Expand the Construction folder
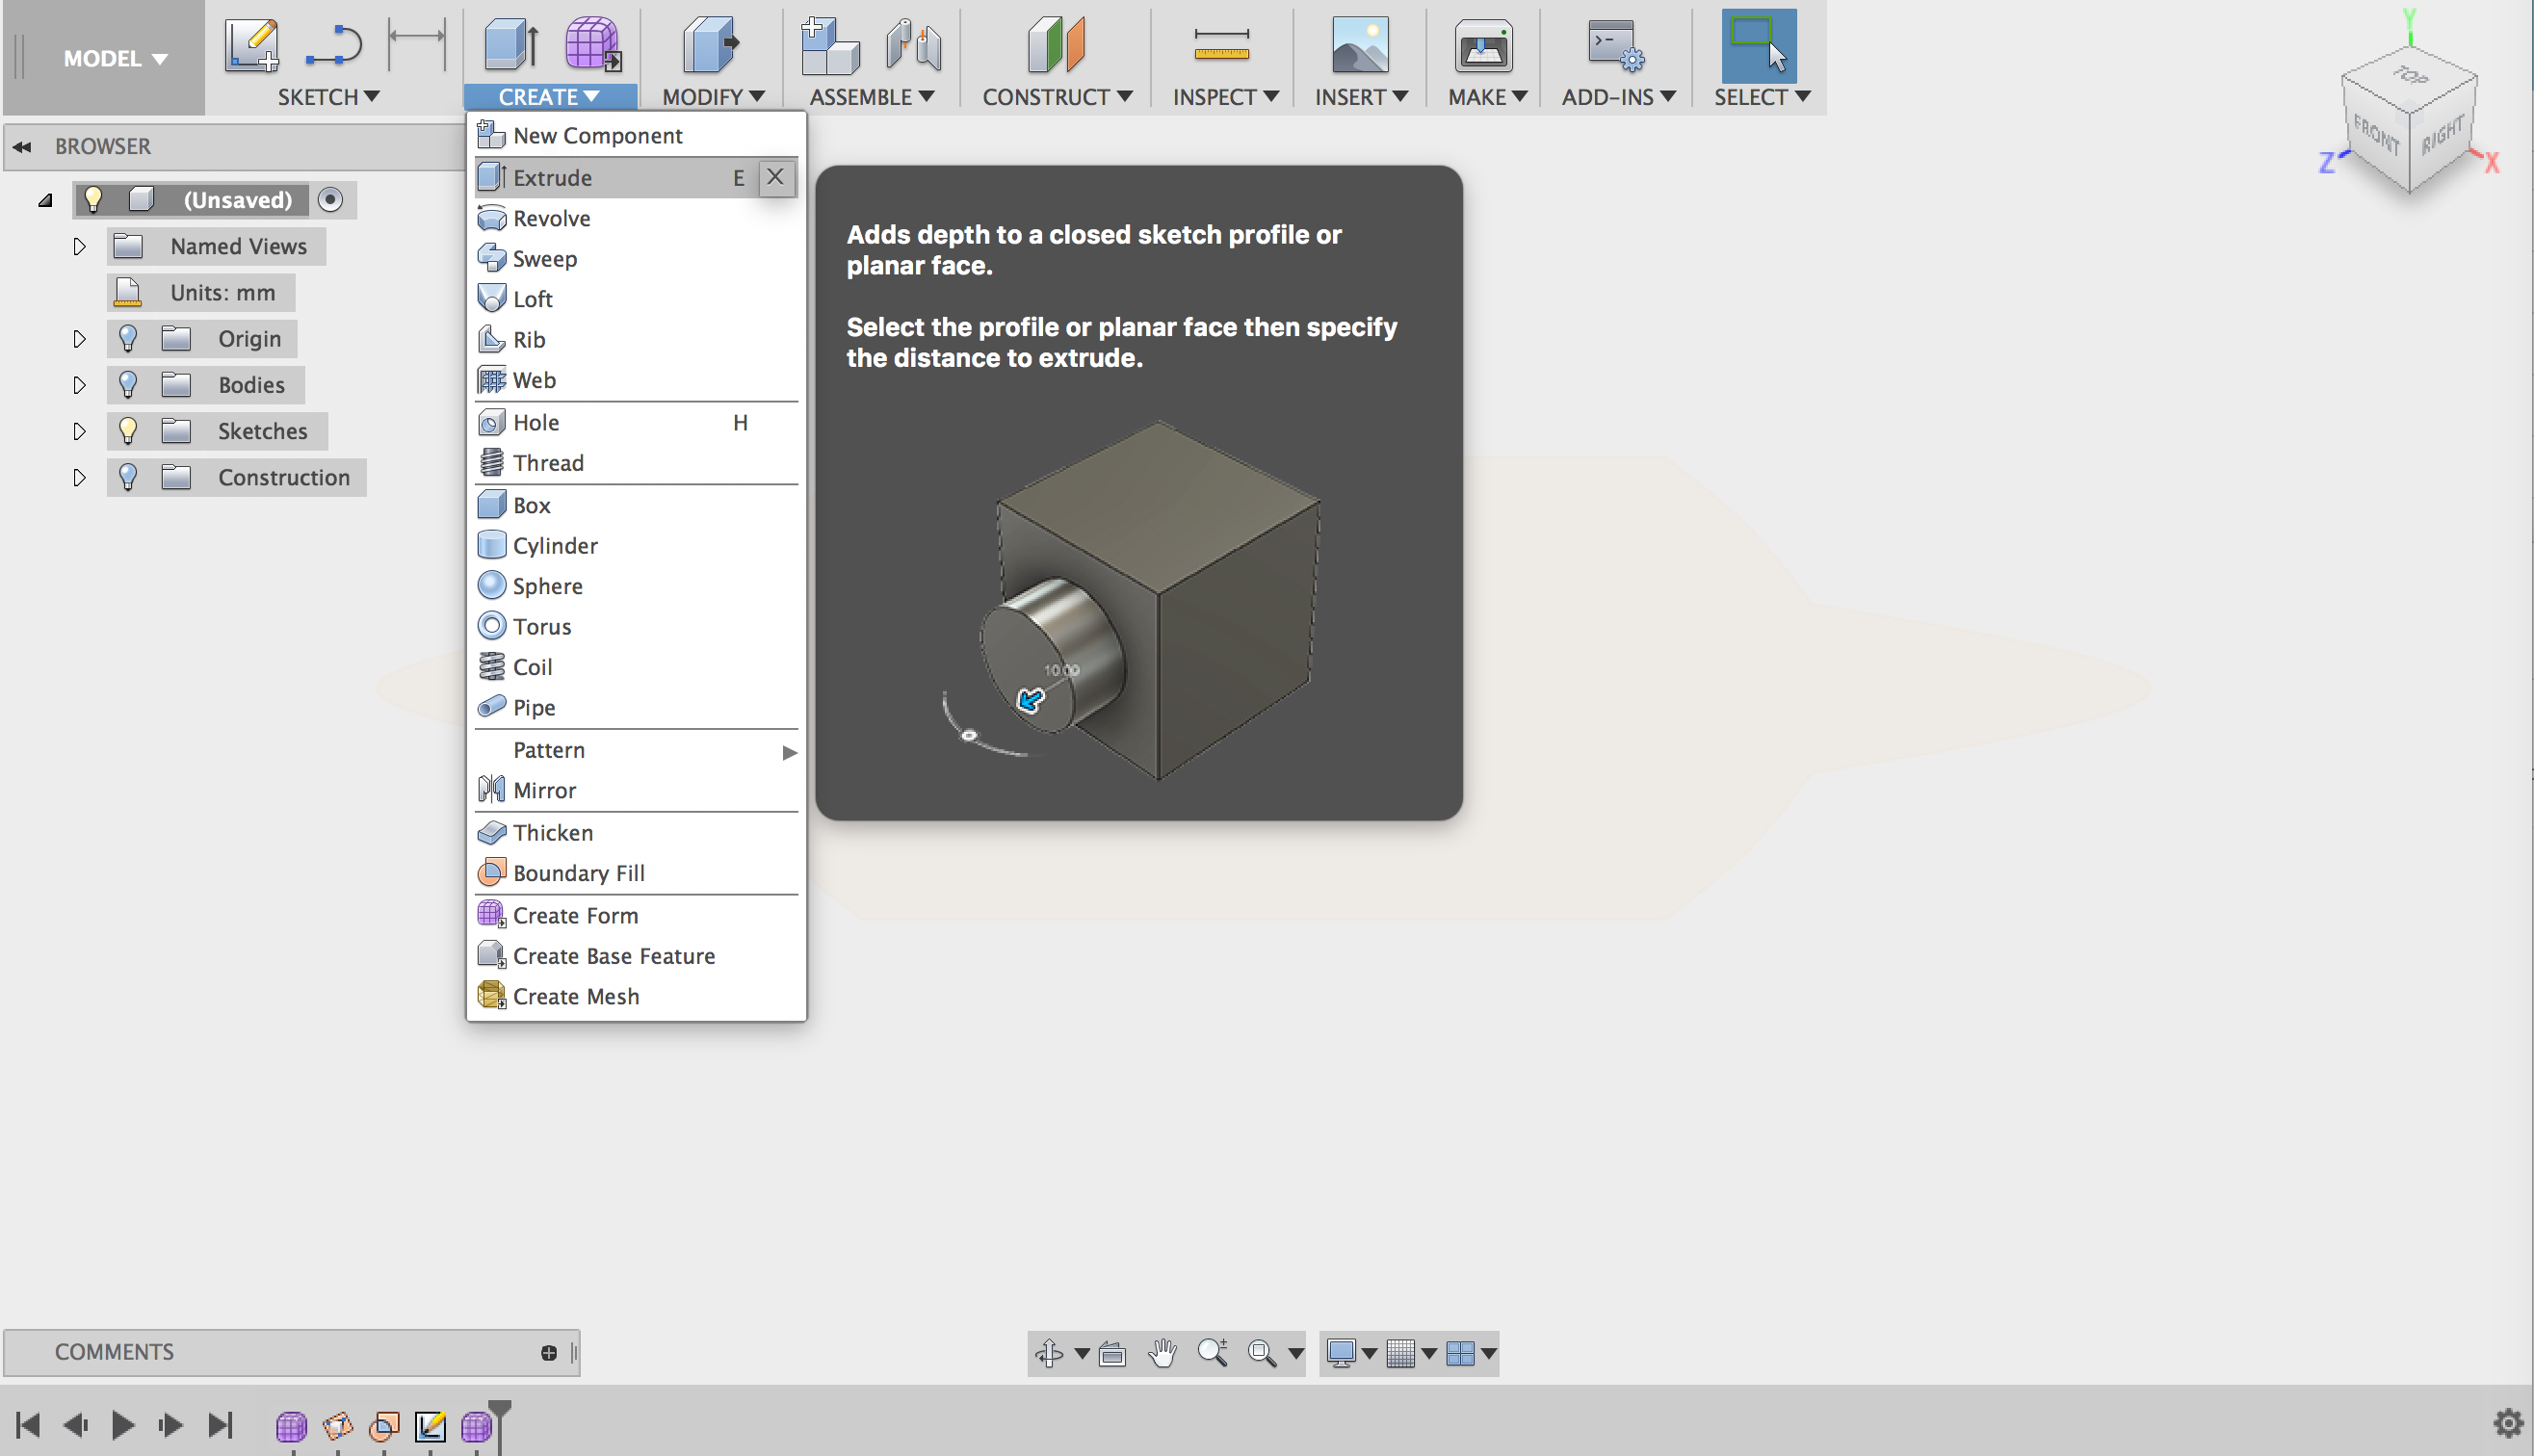This screenshot has width=2534, height=1456. (79, 477)
